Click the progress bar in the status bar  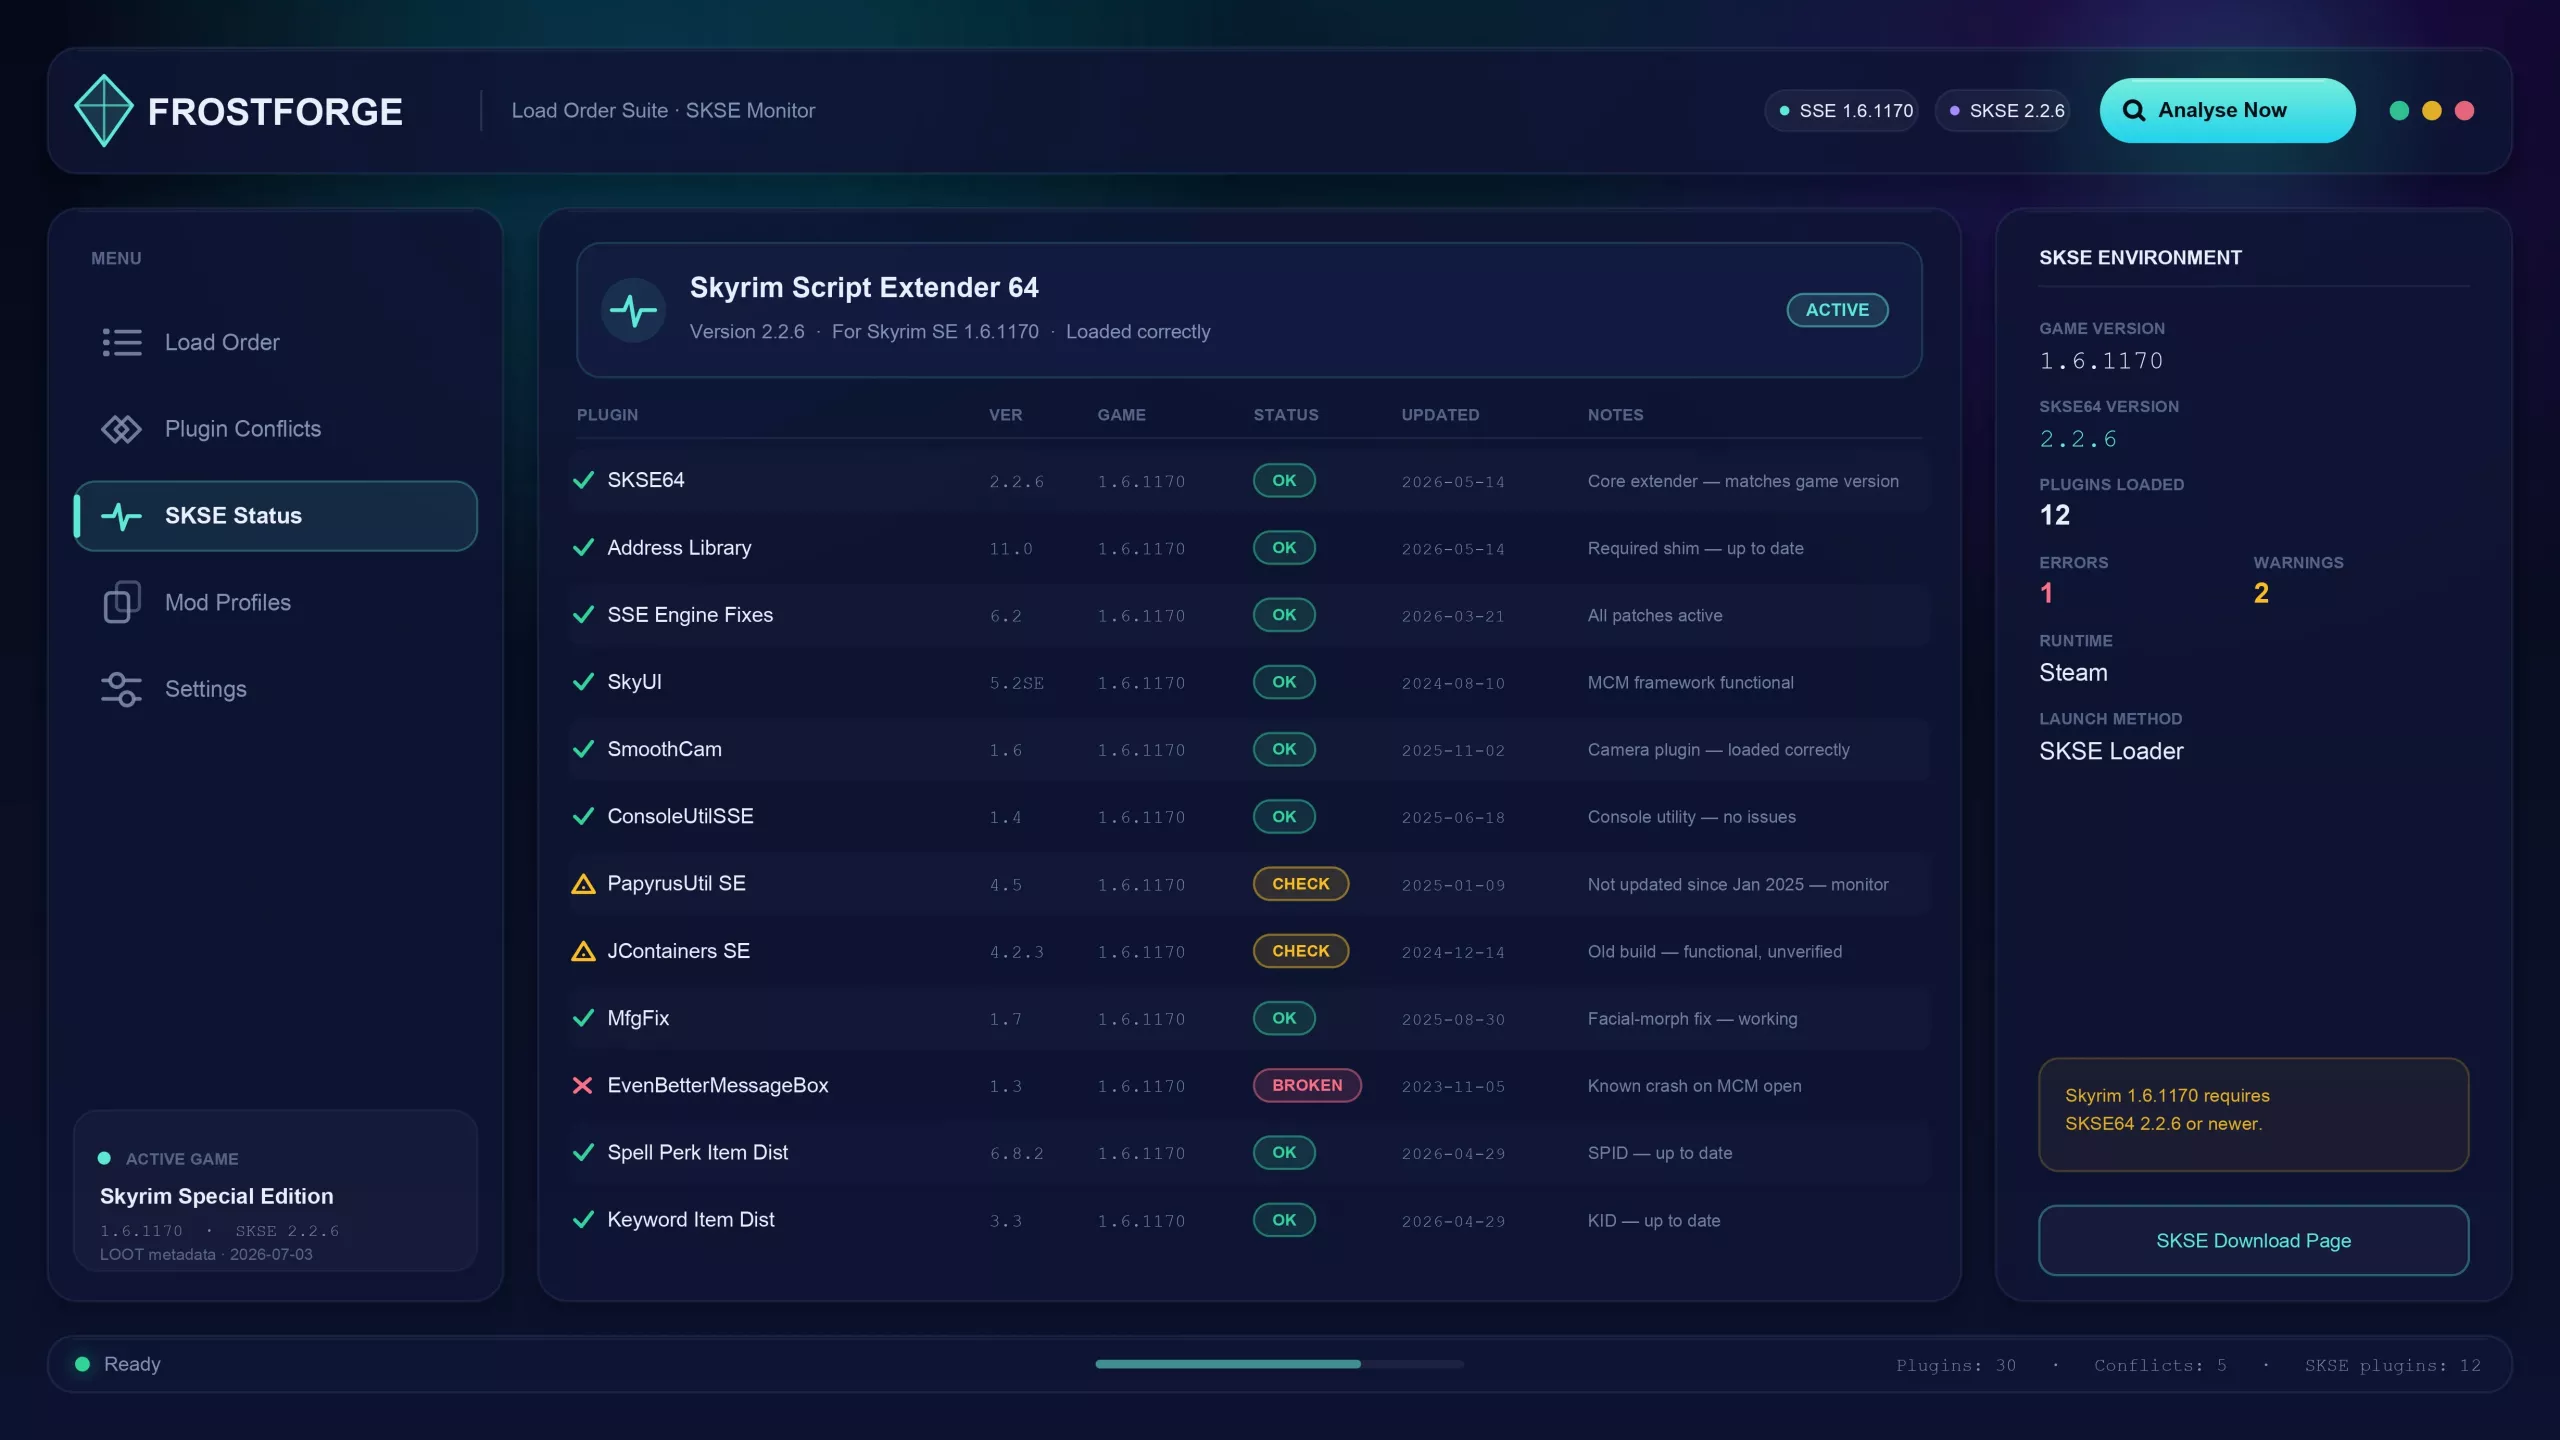point(1279,1364)
